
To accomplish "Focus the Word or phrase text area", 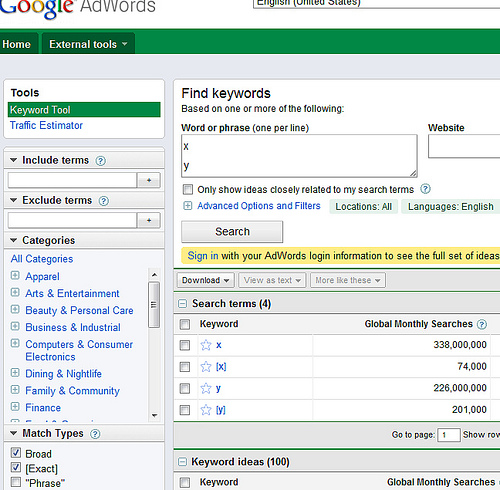I will [x=299, y=156].
